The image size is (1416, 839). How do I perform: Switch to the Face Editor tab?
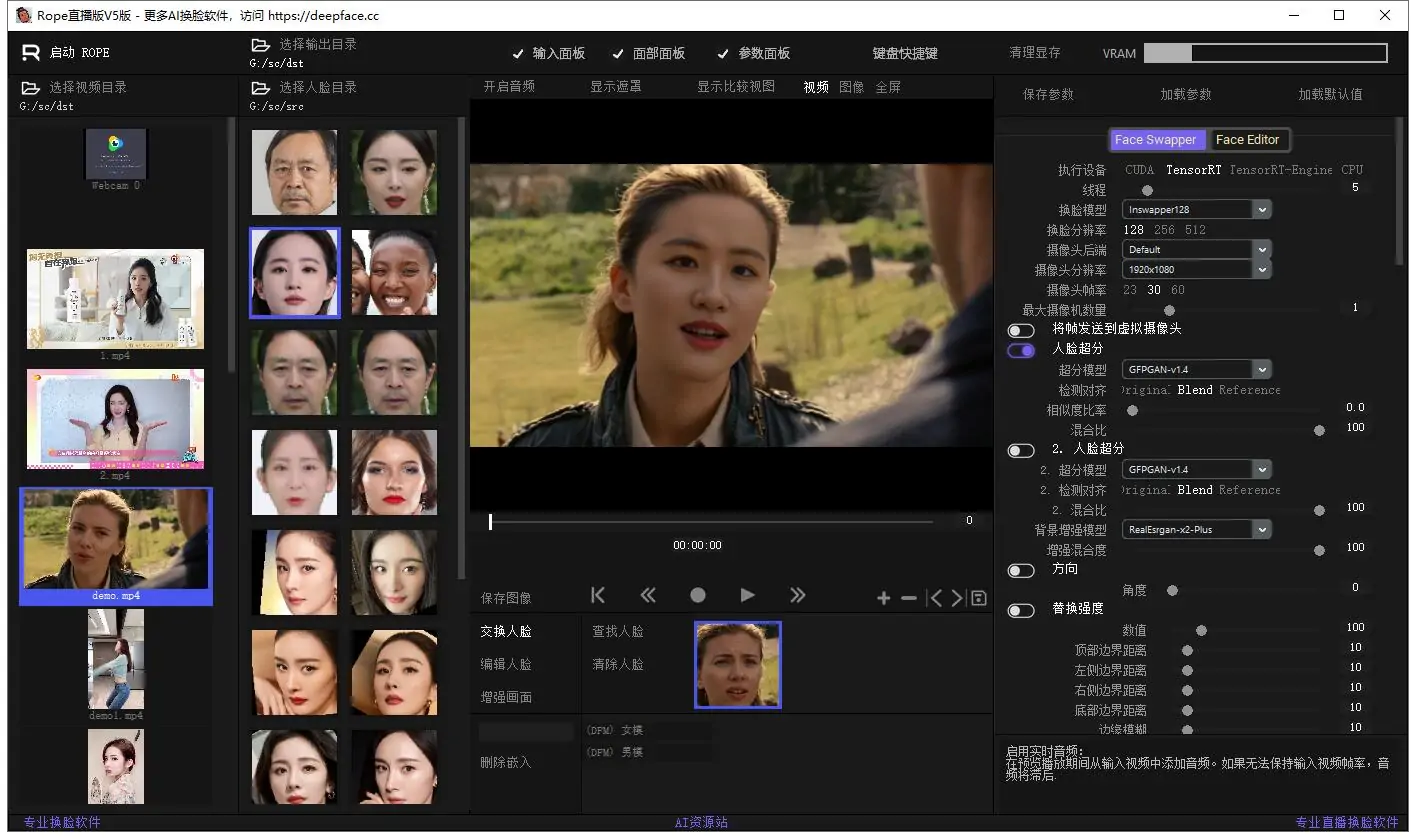(1248, 140)
